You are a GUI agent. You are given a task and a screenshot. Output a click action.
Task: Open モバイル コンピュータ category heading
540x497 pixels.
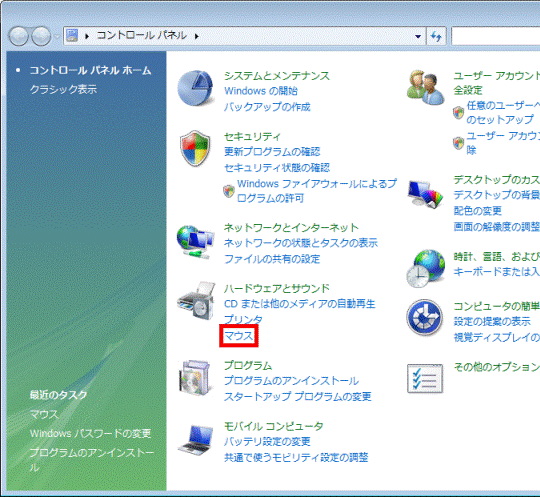click(274, 426)
